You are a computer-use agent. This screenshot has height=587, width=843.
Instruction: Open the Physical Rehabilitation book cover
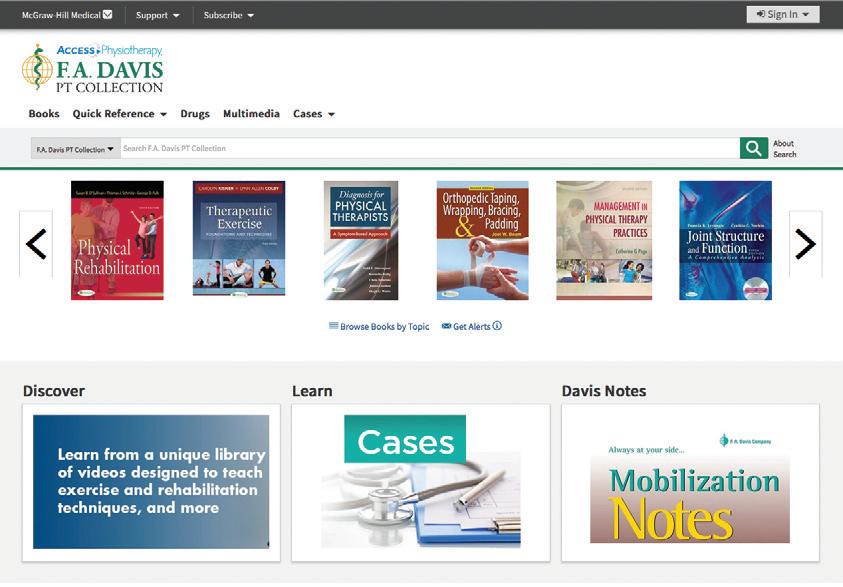pos(117,240)
